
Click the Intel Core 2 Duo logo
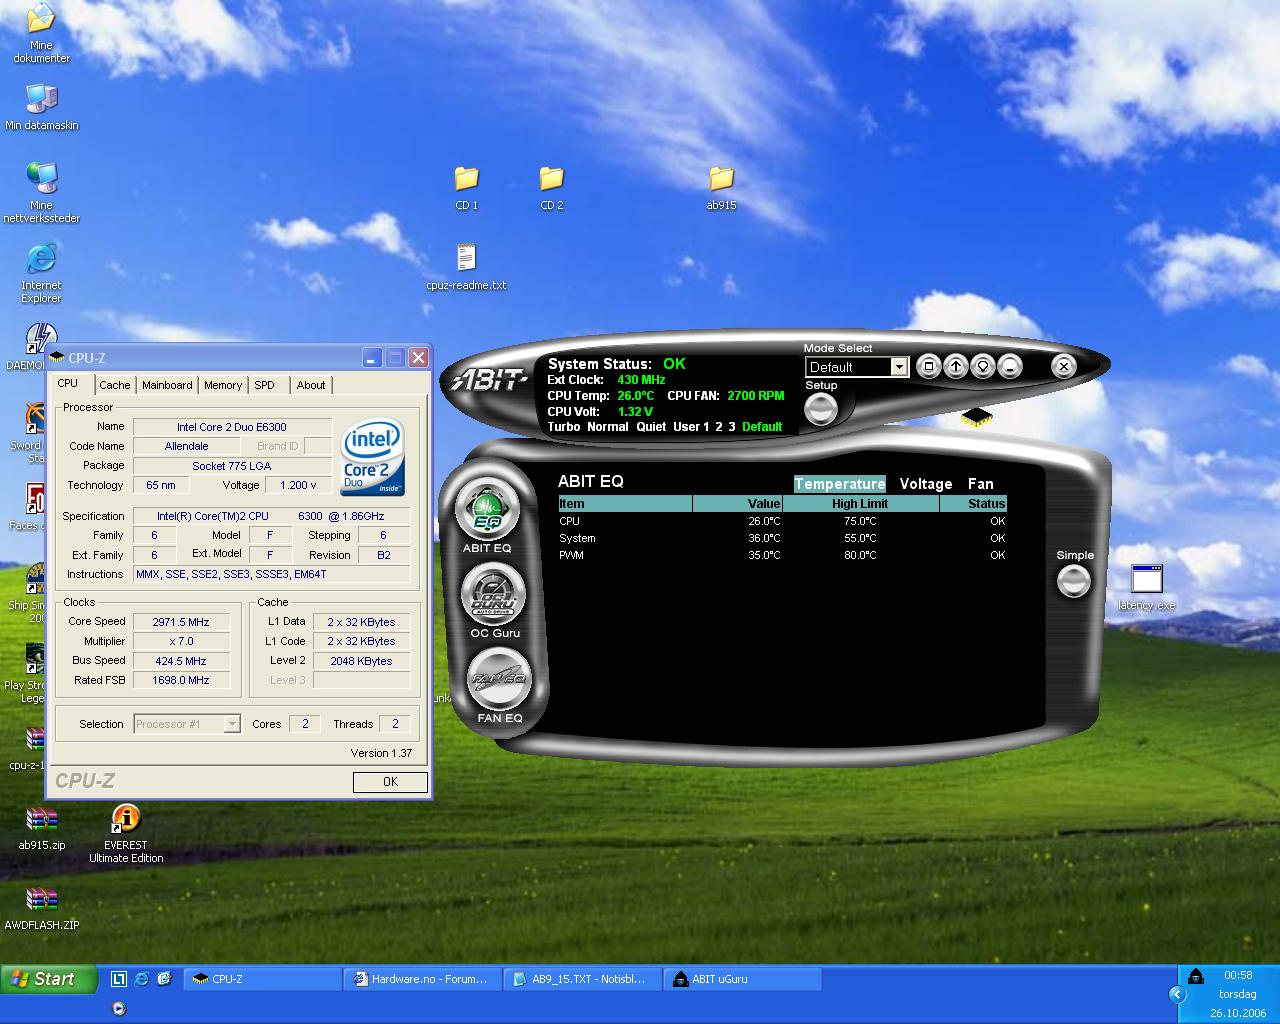[373, 458]
